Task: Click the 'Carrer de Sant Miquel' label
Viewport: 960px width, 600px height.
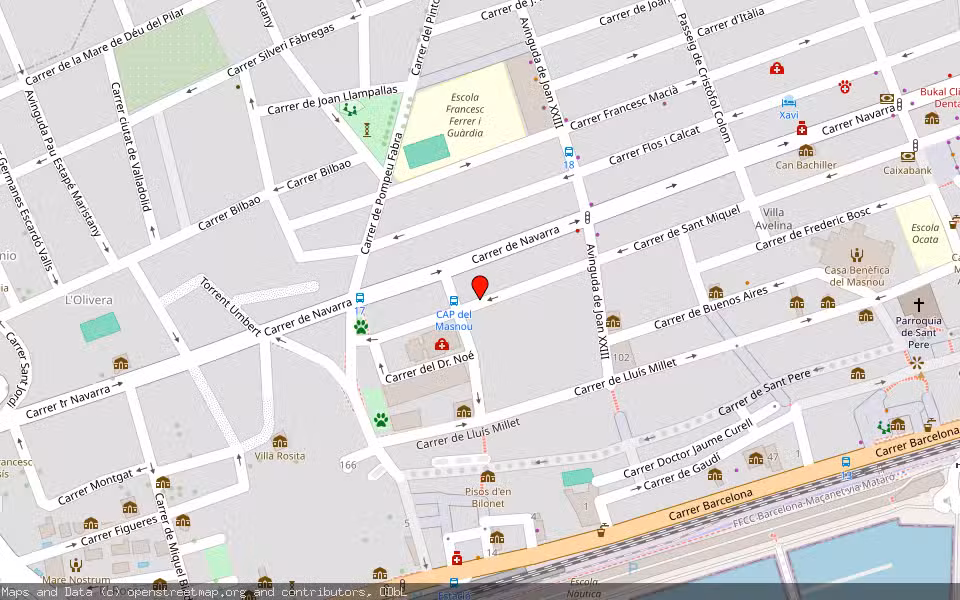Action: (x=687, y=228)
